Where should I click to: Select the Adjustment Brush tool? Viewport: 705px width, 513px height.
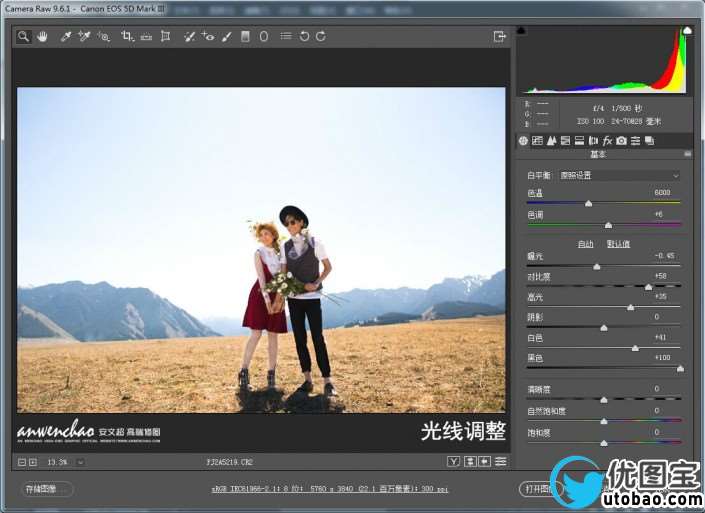click(x=227, y=37)
